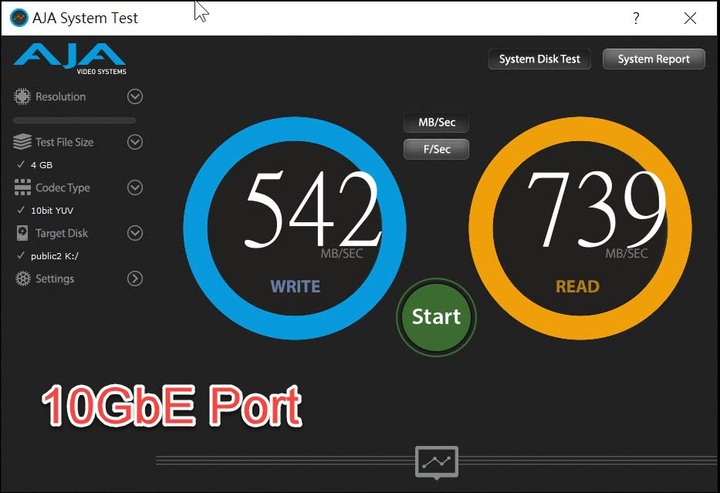Click the Test File Size label
The height and width of the screenshot is (493, 720).
pyautogui.click(x=65, y=142)
